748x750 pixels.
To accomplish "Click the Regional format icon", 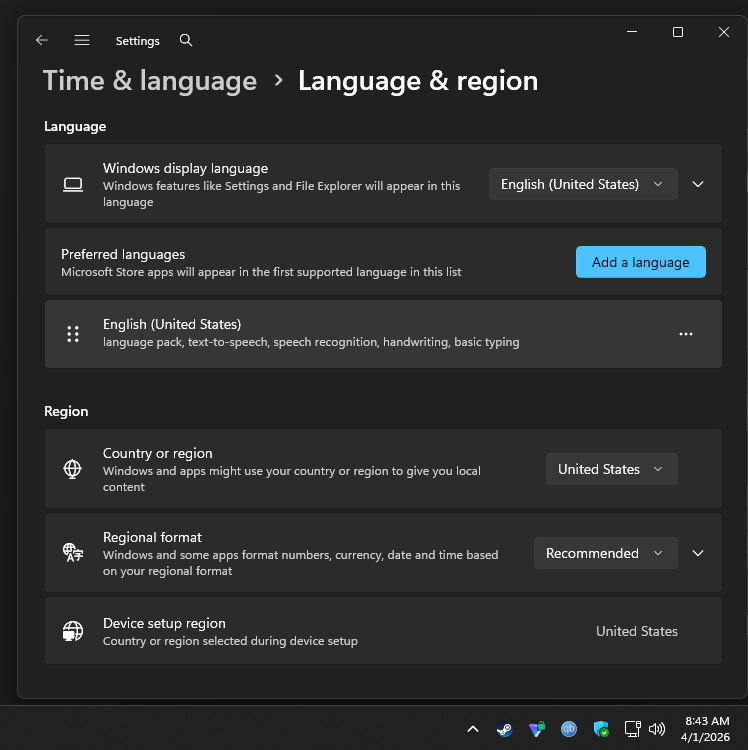I will pos(73,553).
